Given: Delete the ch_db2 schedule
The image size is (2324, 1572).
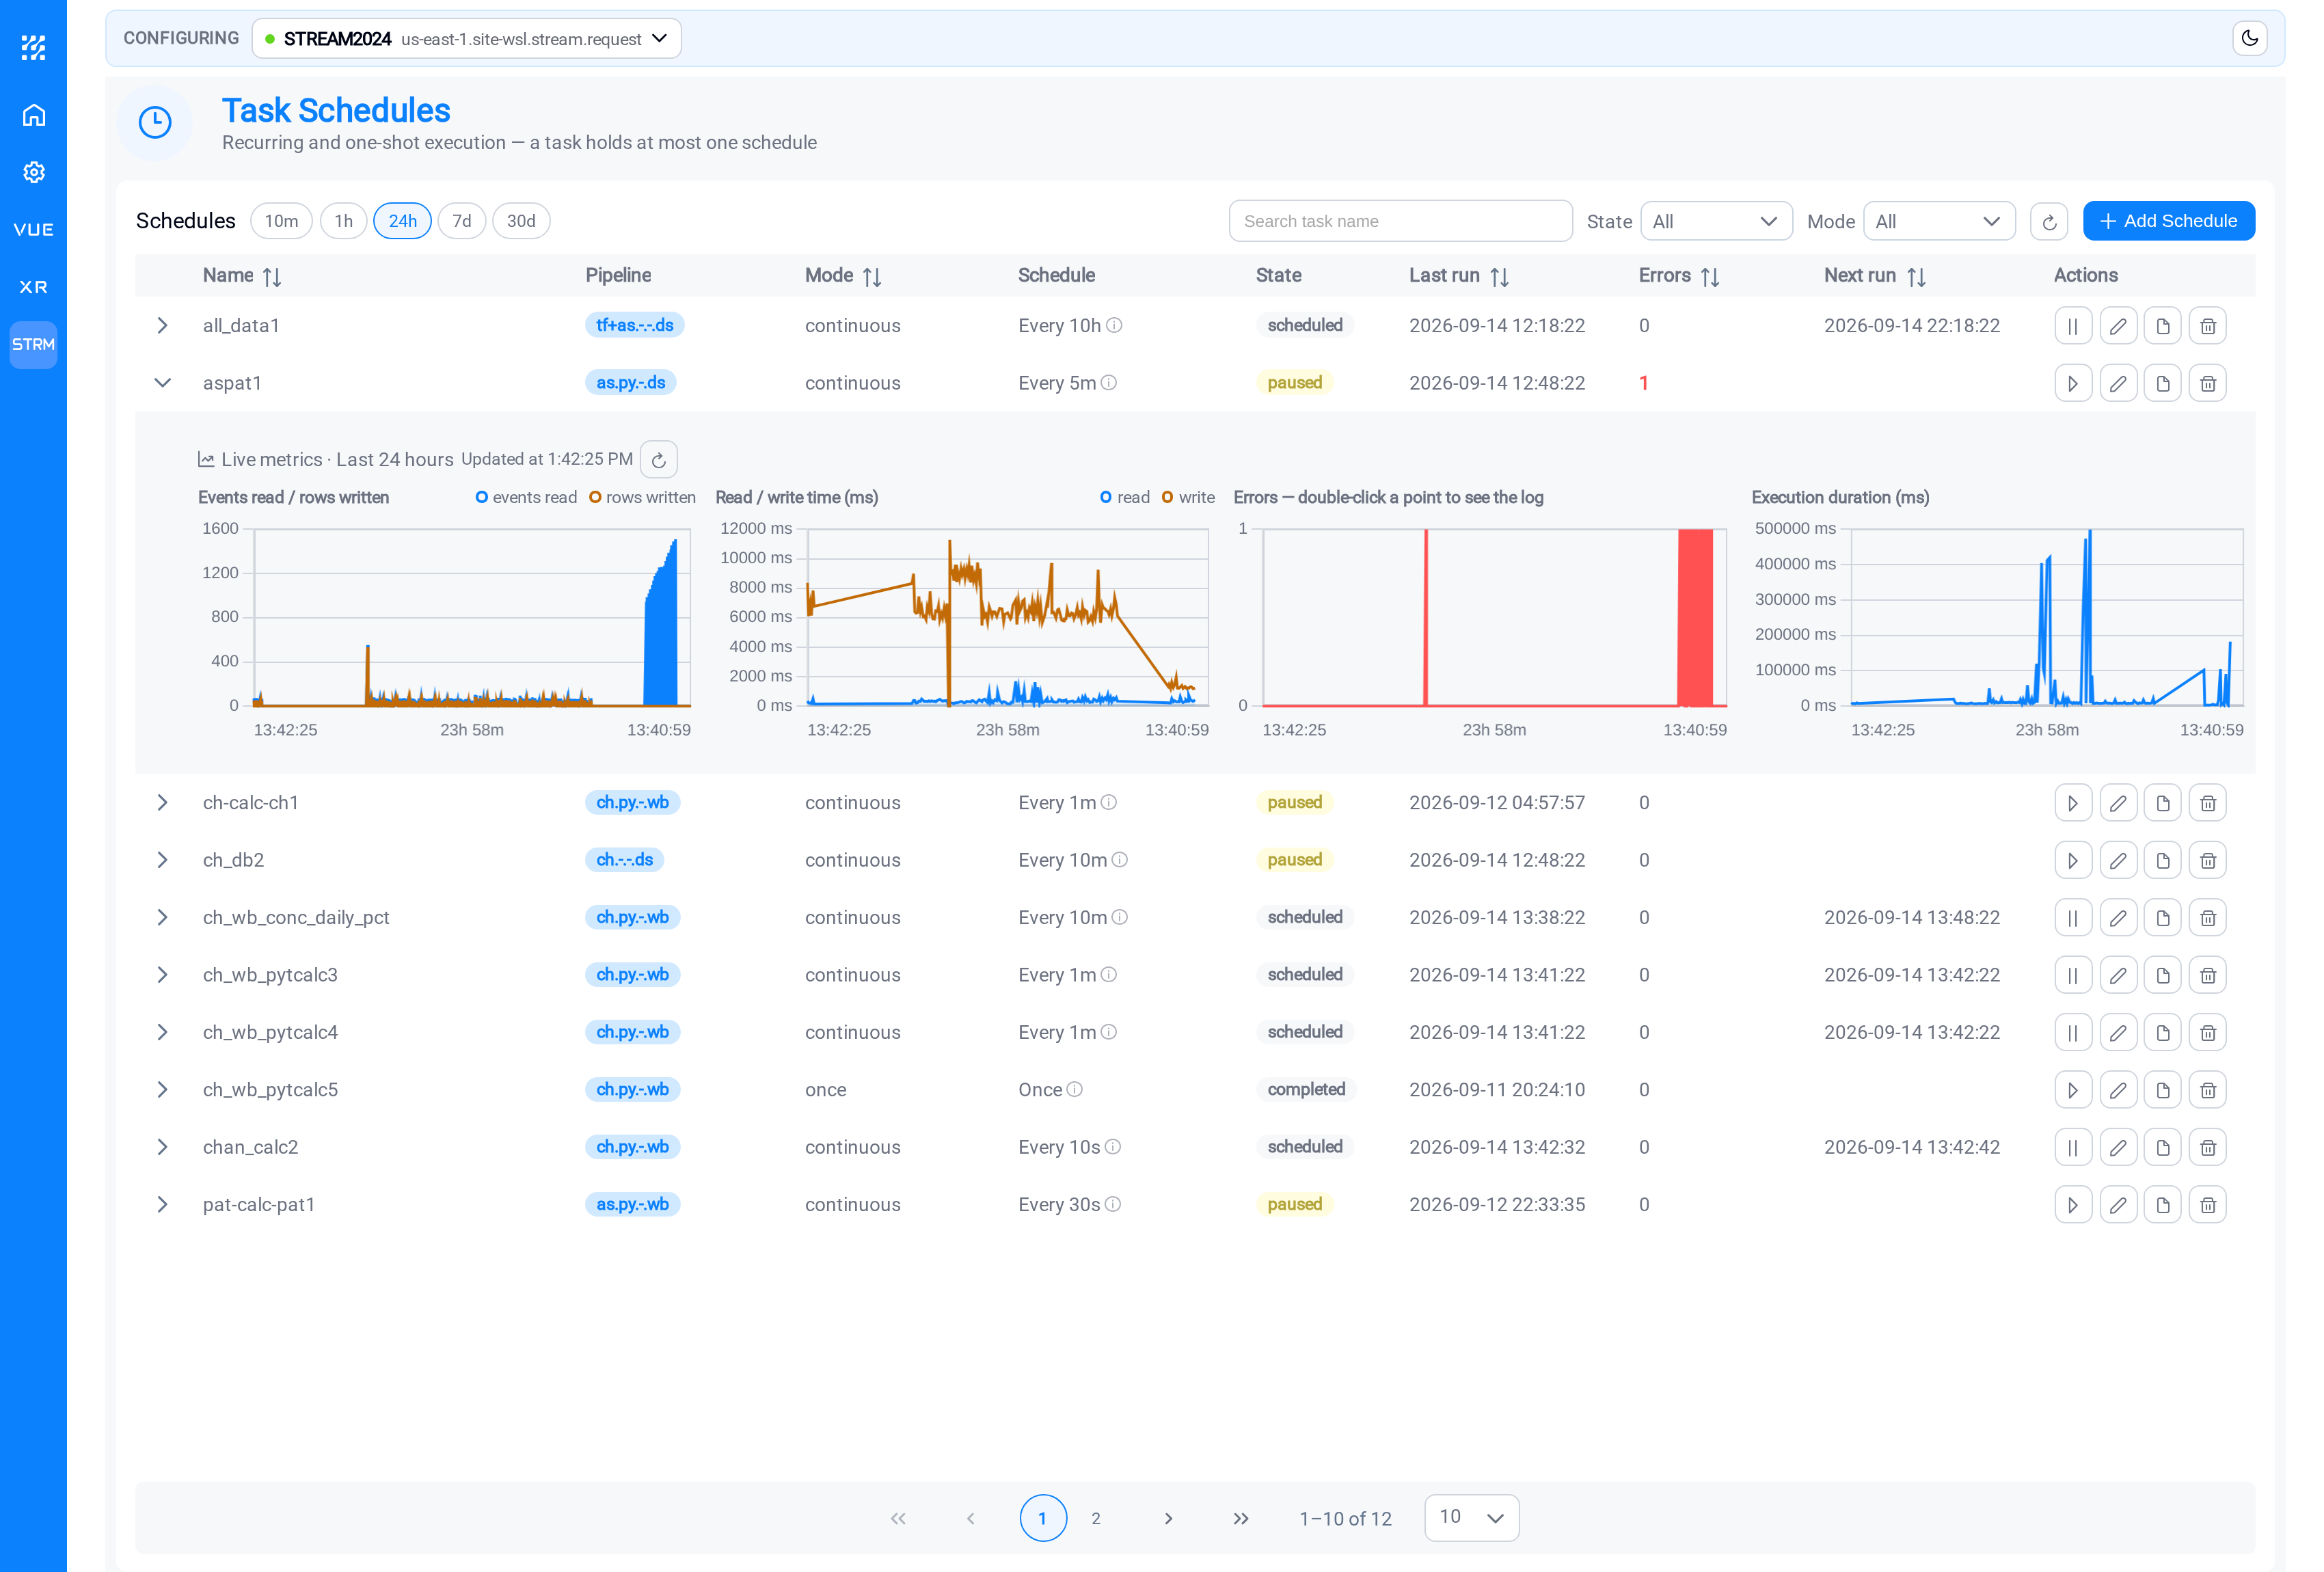Looking at the screenshot, I should pos(2208,860).
